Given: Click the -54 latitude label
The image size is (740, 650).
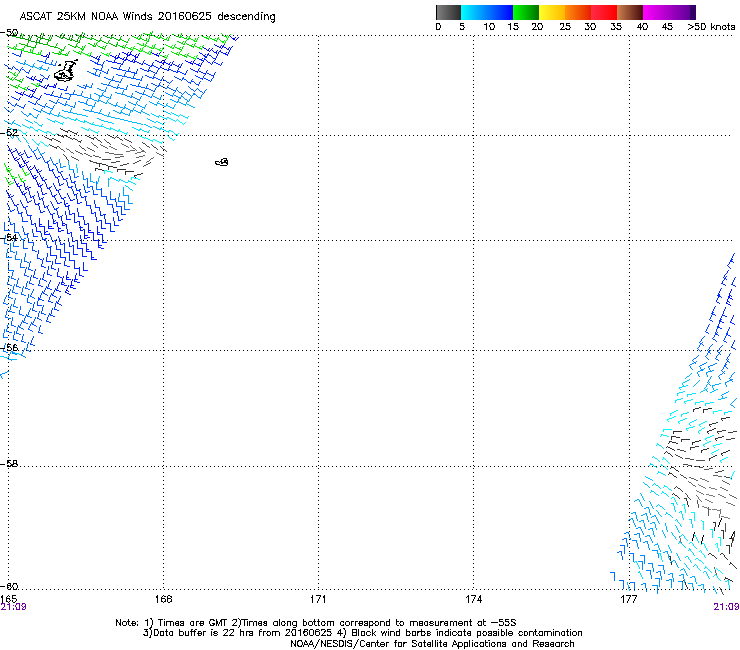Looking at the screenshot, I should (9, 237).
